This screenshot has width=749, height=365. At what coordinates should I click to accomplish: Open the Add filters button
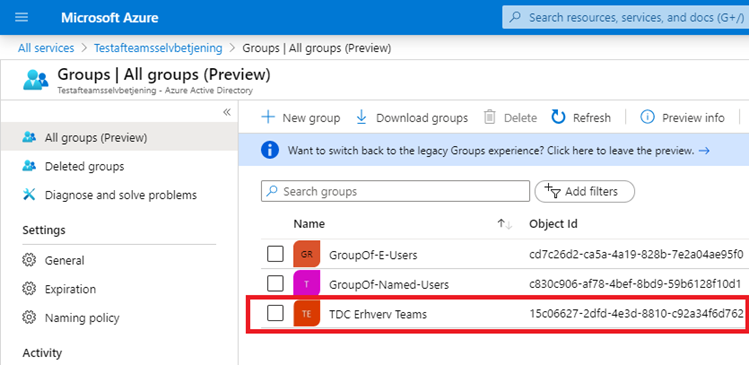tap(585, 192)
